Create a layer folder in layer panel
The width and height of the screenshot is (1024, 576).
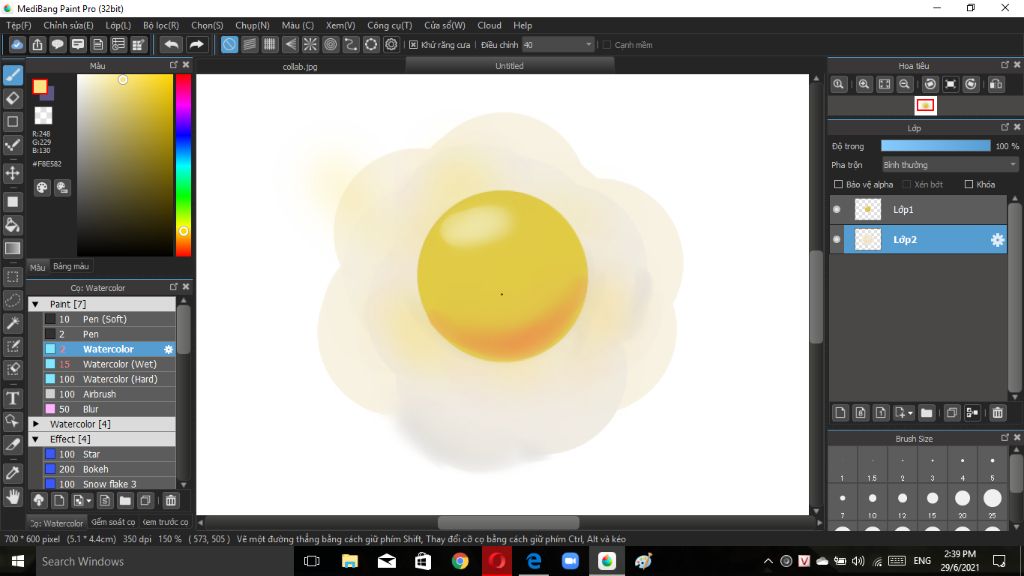[926, 413]
